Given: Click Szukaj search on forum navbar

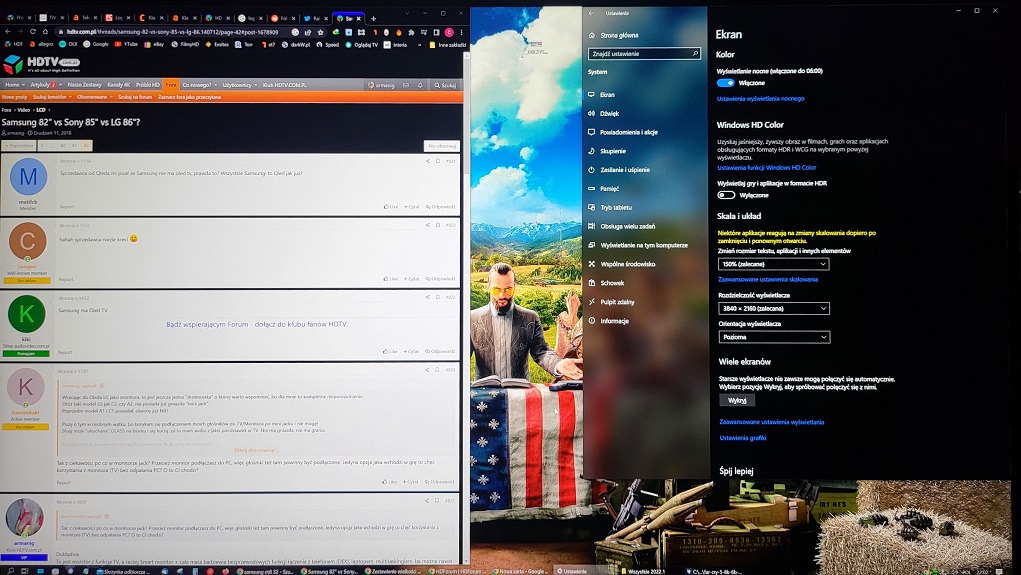Looking at the screenshot, I should pos(445,85).
